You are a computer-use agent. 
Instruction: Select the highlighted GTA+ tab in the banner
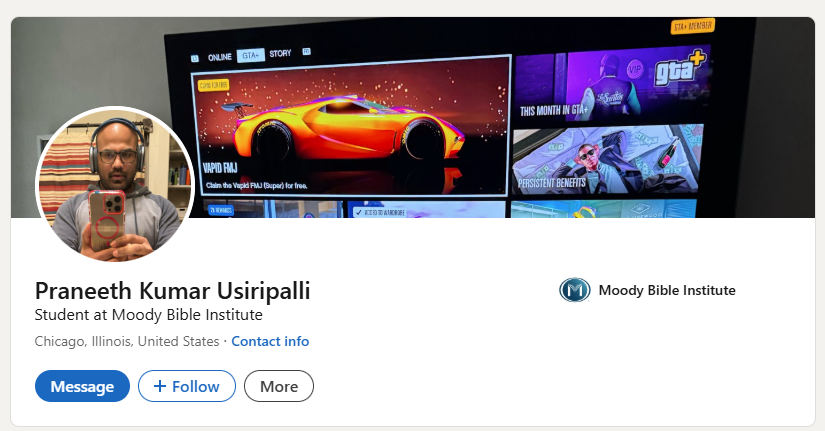tap(250, 55)
